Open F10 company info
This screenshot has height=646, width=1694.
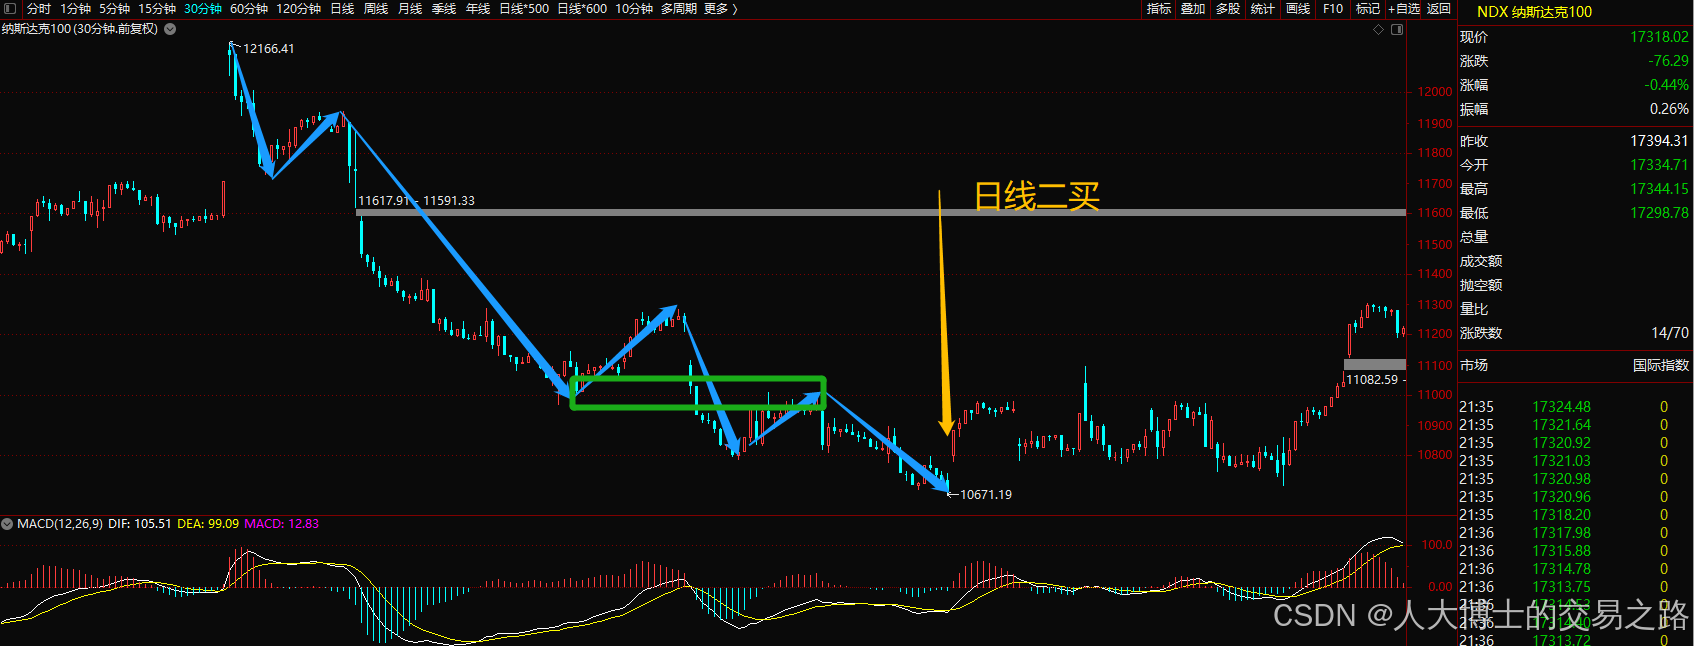click(1333, 9)
